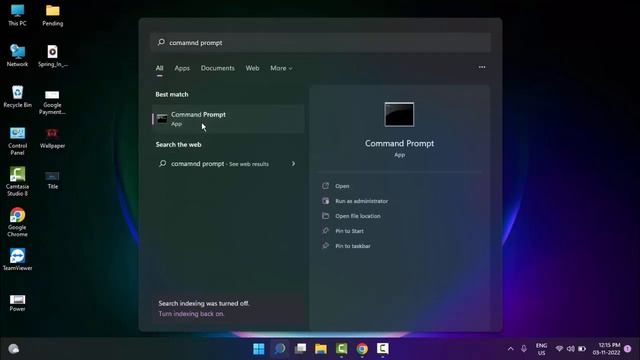Click Turn indexing back on link

(x=191, y=314)
